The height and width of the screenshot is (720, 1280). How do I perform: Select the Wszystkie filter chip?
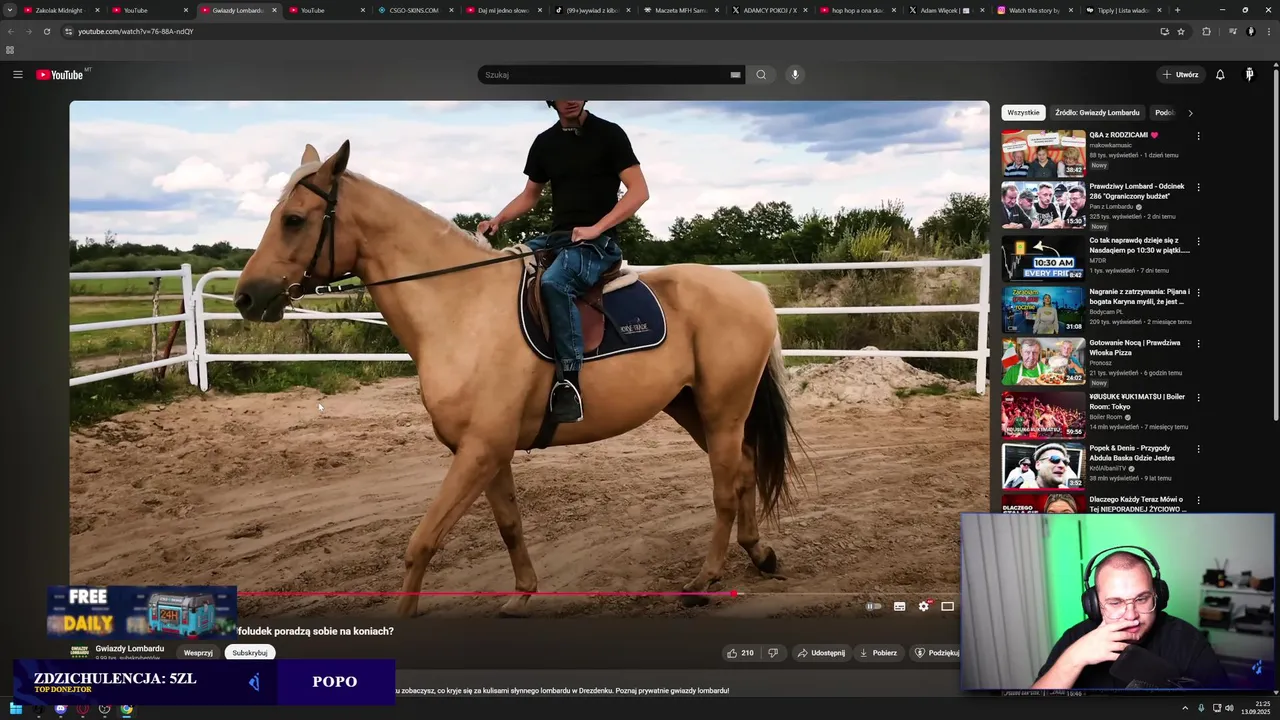pos(1023,113)
